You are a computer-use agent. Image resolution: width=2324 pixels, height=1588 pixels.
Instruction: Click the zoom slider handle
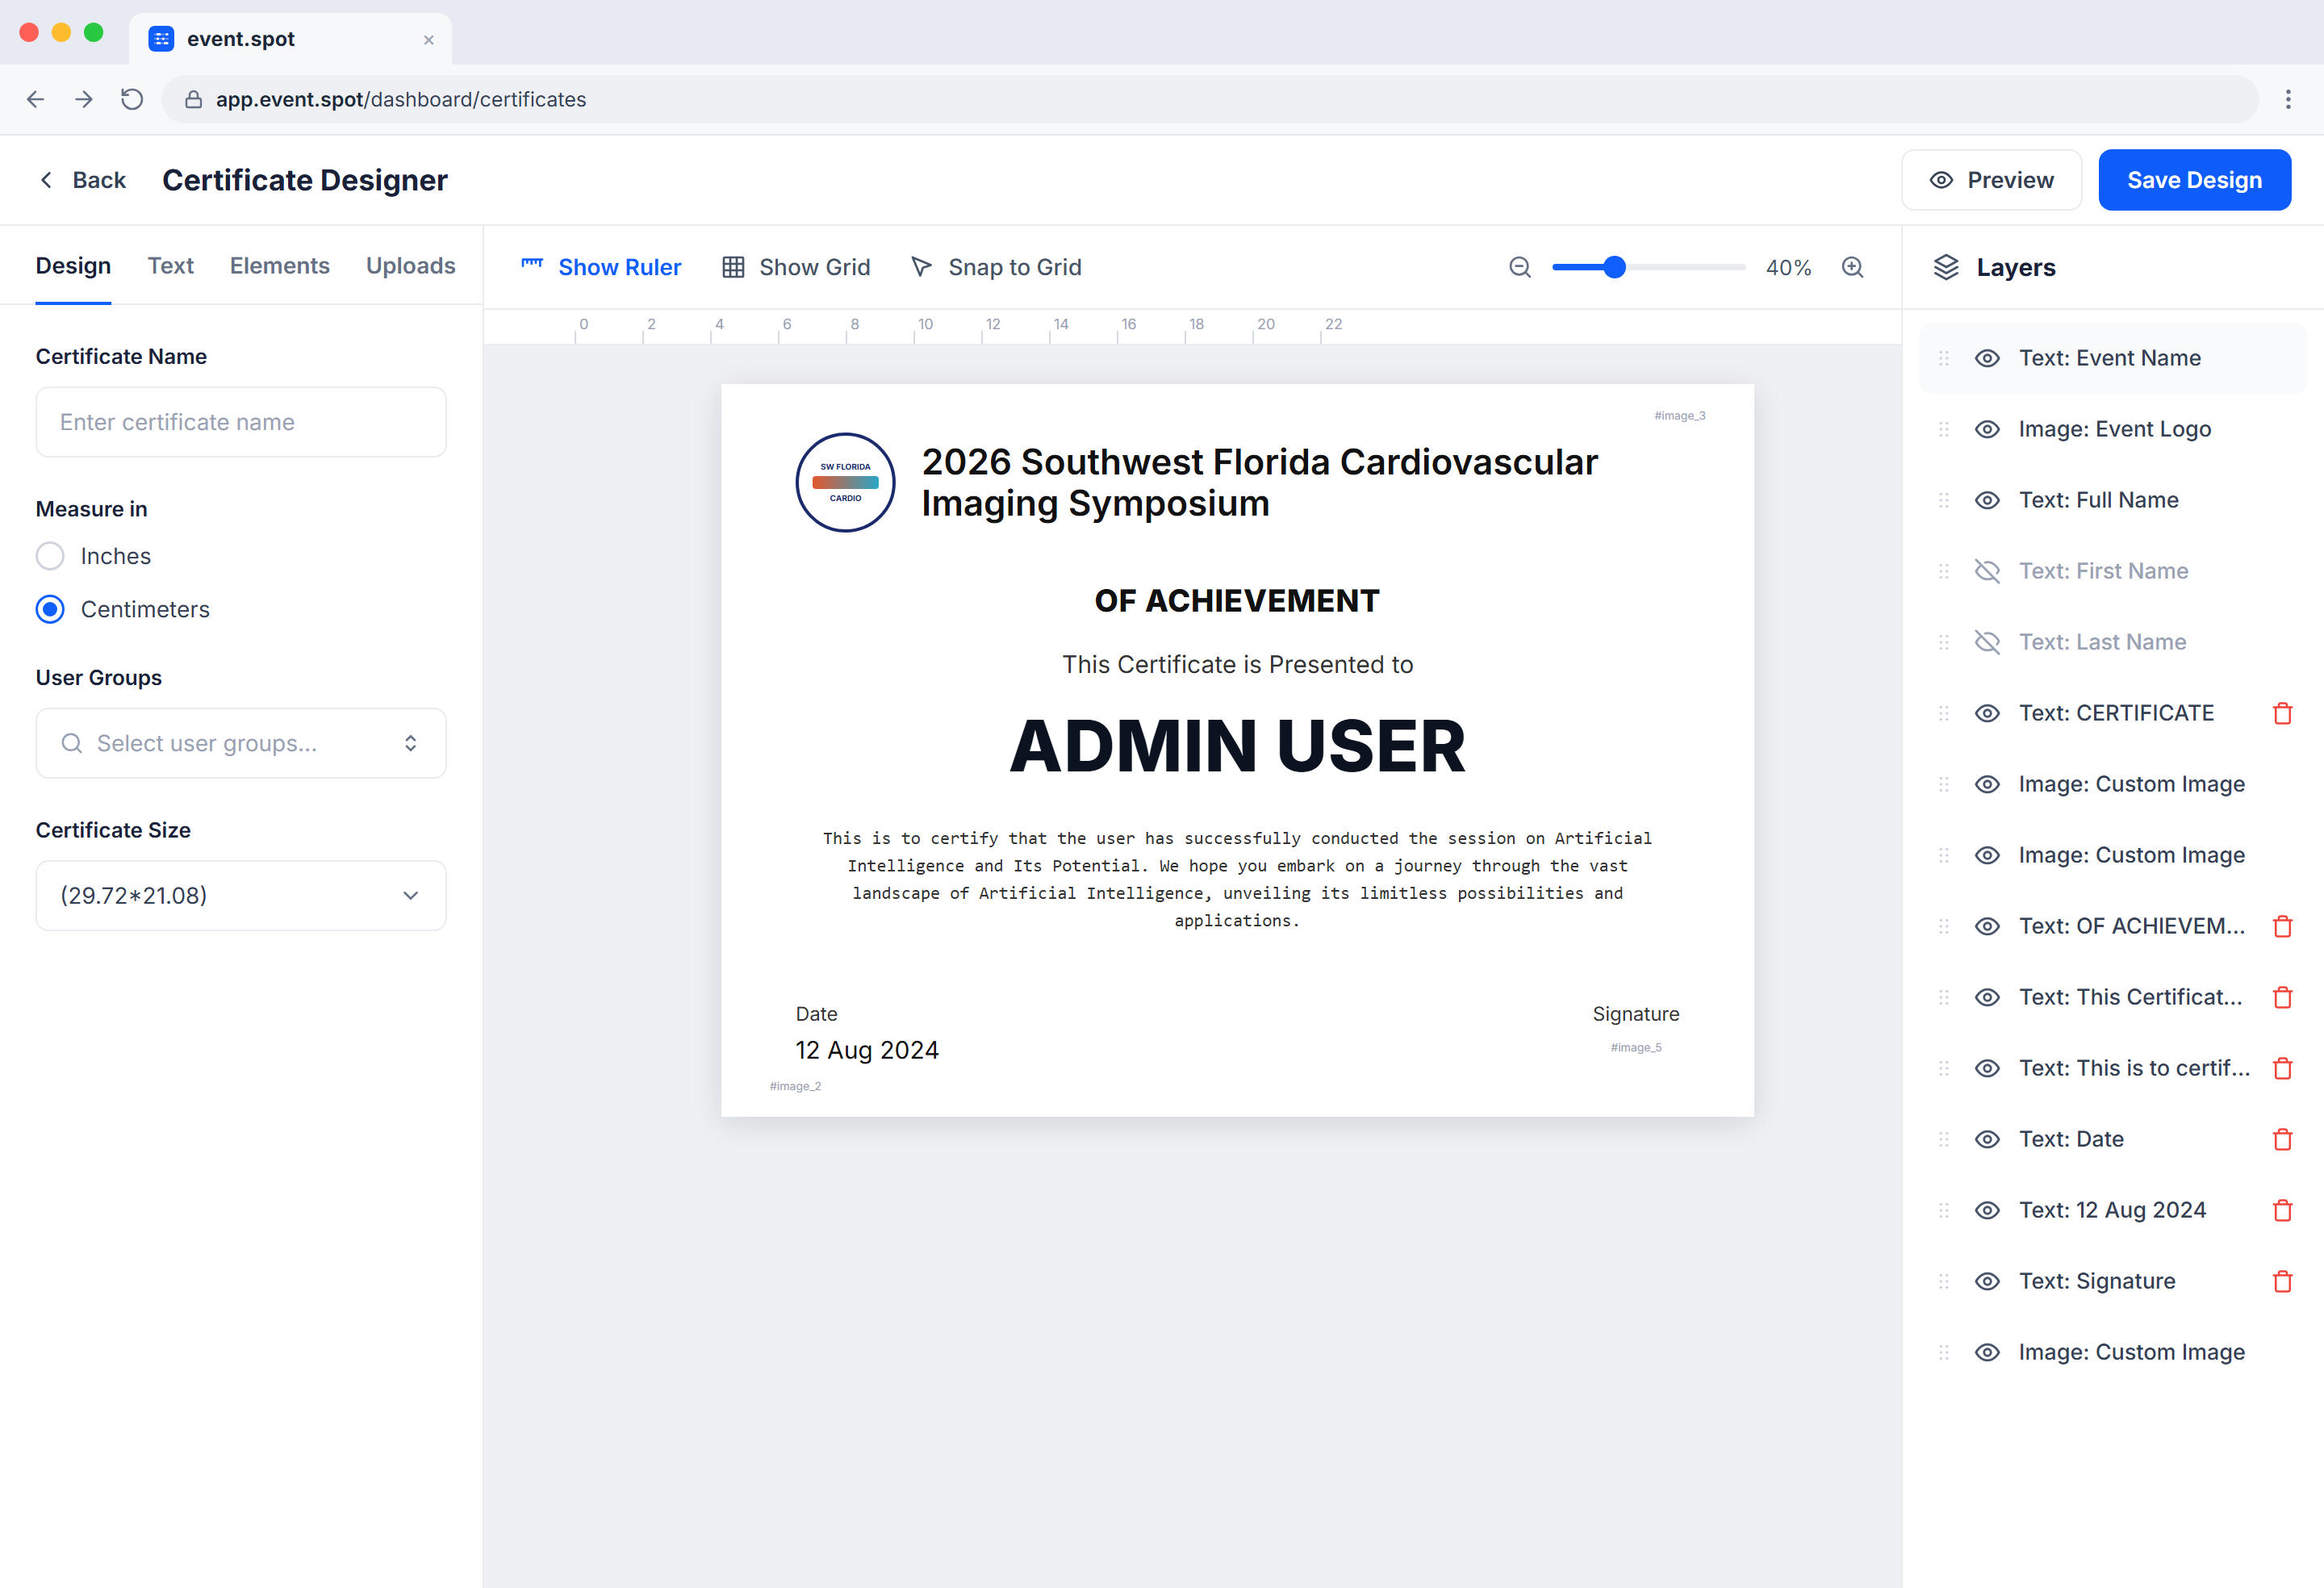pyautogui.click(x=1614, y=267)
